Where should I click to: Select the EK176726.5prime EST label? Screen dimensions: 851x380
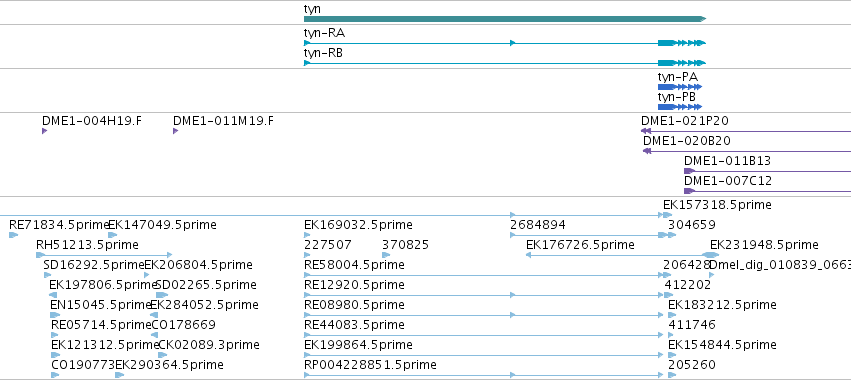click(580, 244)
